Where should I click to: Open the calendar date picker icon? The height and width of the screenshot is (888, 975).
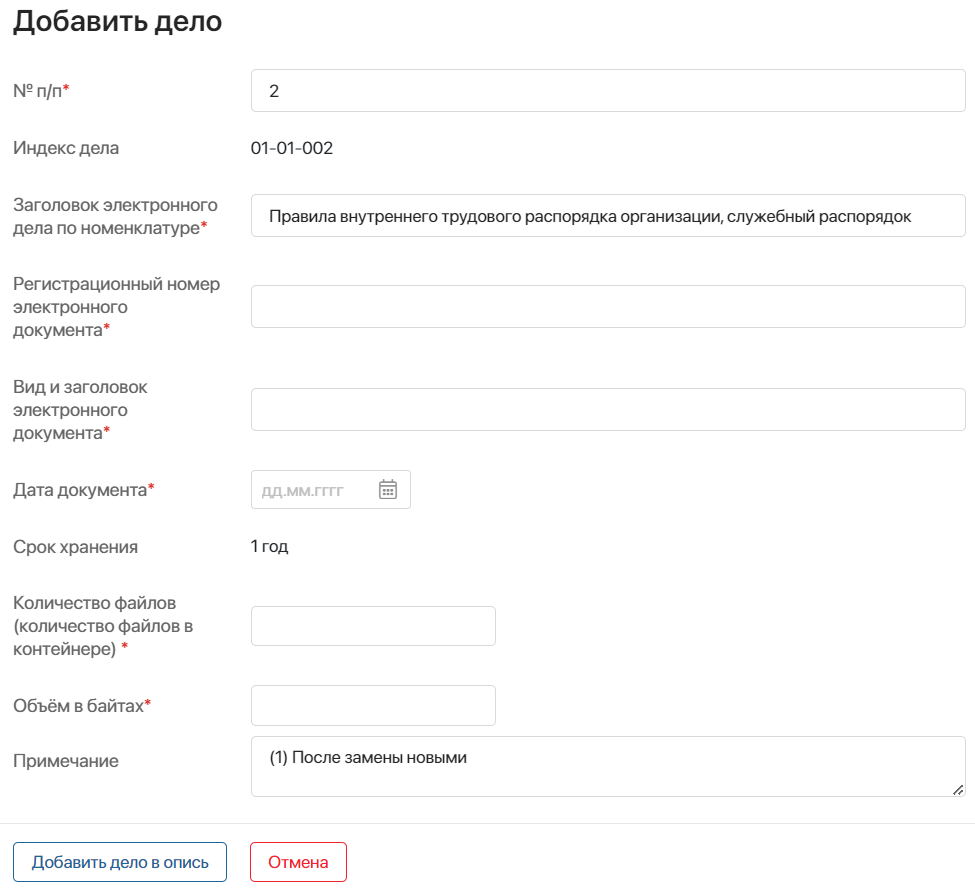(388, 490)
